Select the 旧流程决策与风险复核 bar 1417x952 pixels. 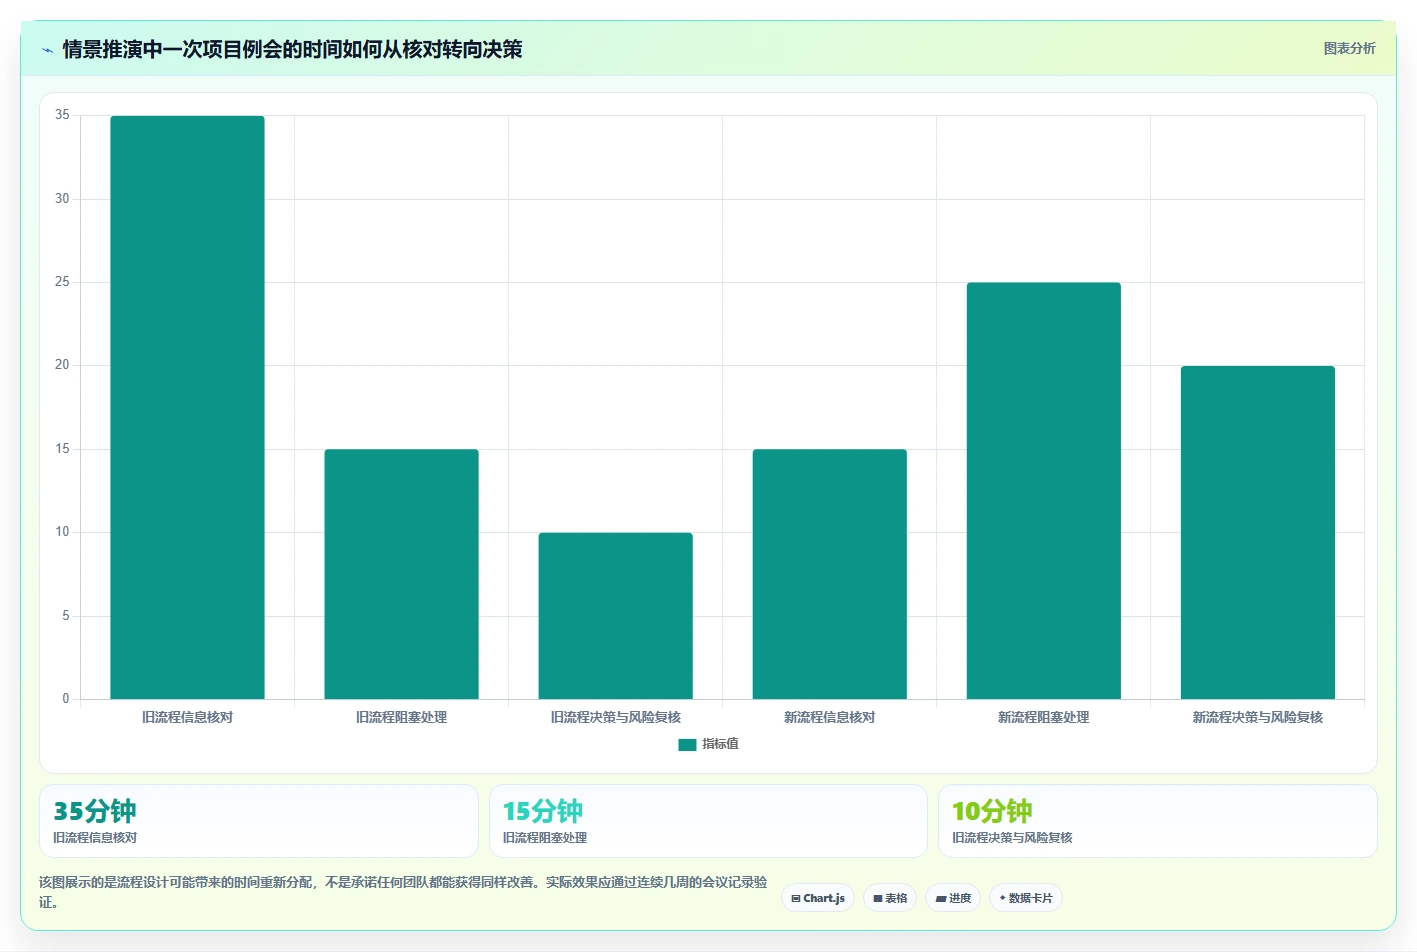tap(615, 616)
